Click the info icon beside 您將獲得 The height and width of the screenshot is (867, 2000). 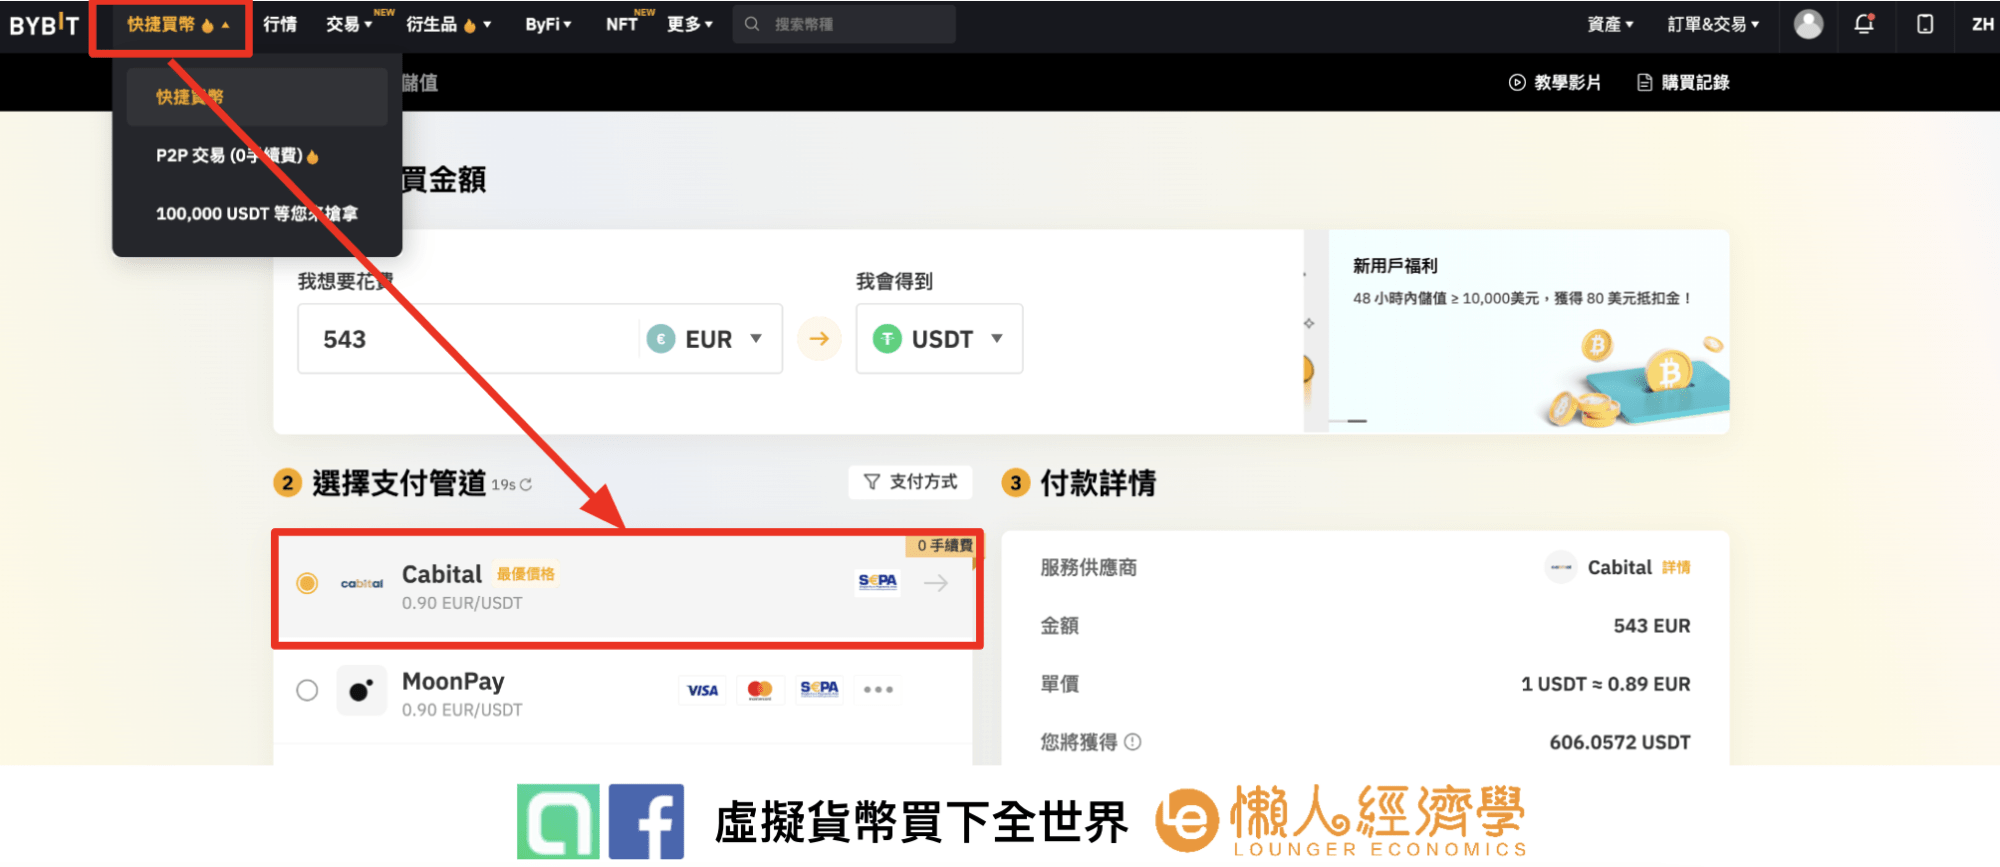tap(1132, 742)
